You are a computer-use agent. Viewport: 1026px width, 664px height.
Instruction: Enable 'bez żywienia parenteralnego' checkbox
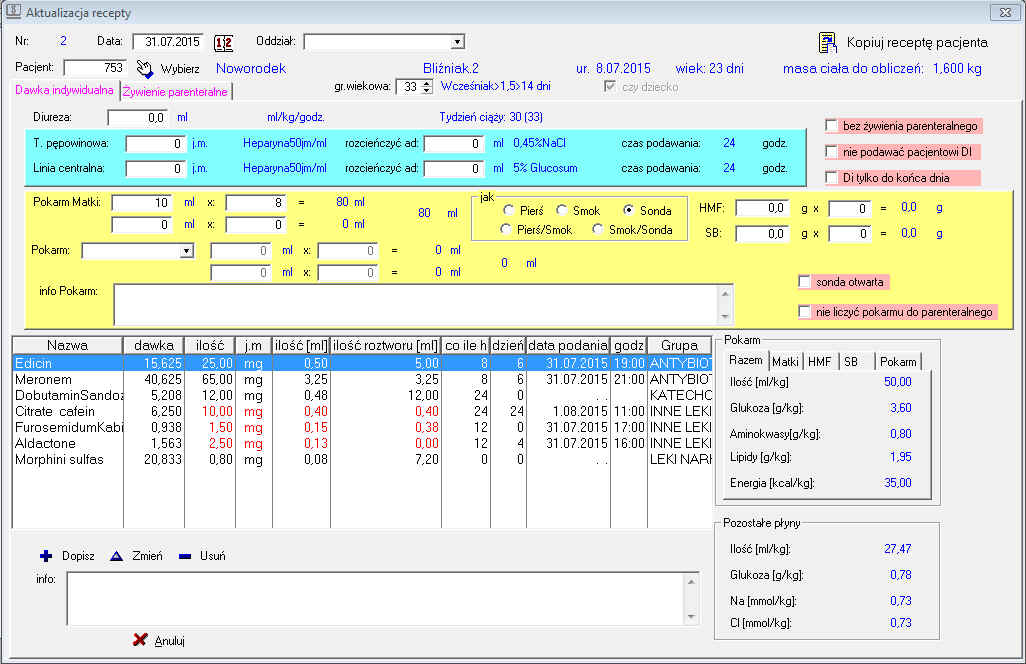831,126
